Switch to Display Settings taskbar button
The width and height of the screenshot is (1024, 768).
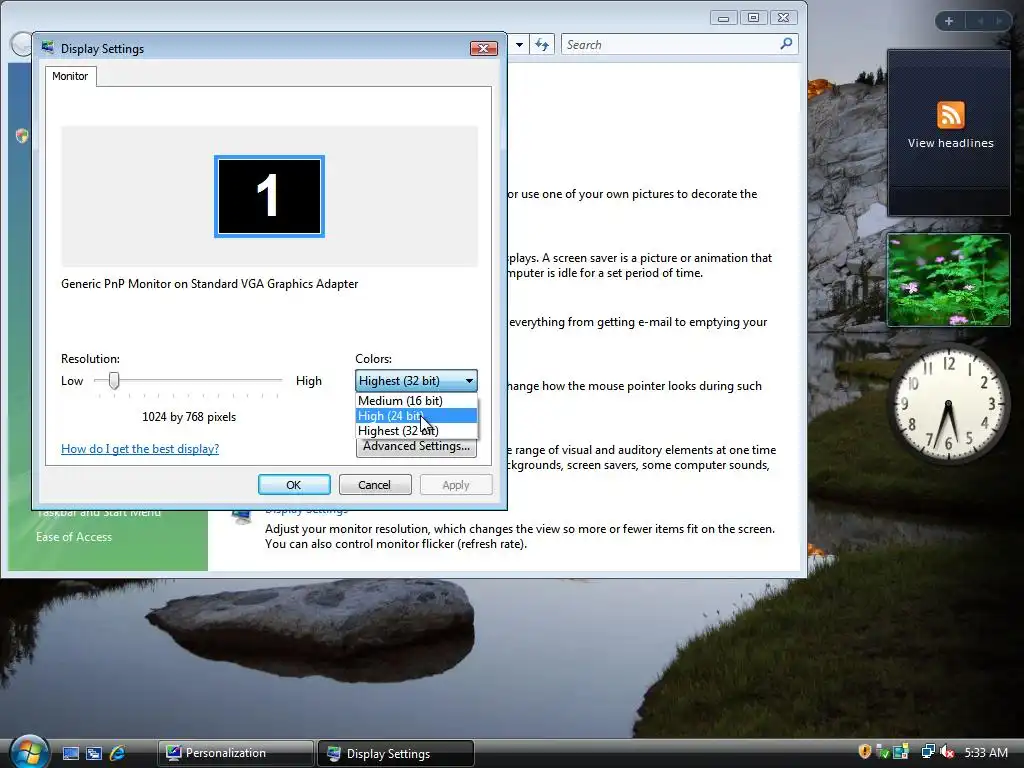point(395,753)
